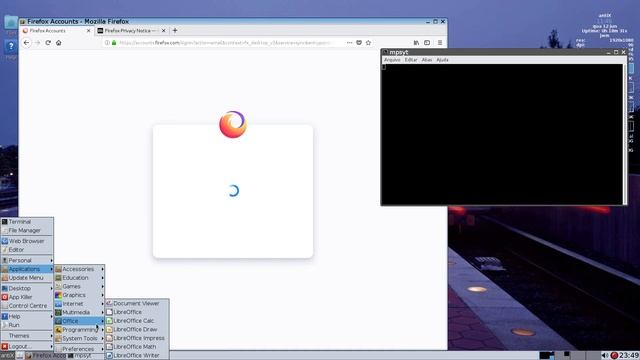The width and height of the screenshot is (640, 360).
Task: Click the Firefox Acco taskbar button
Action: (x=46, y=356)
